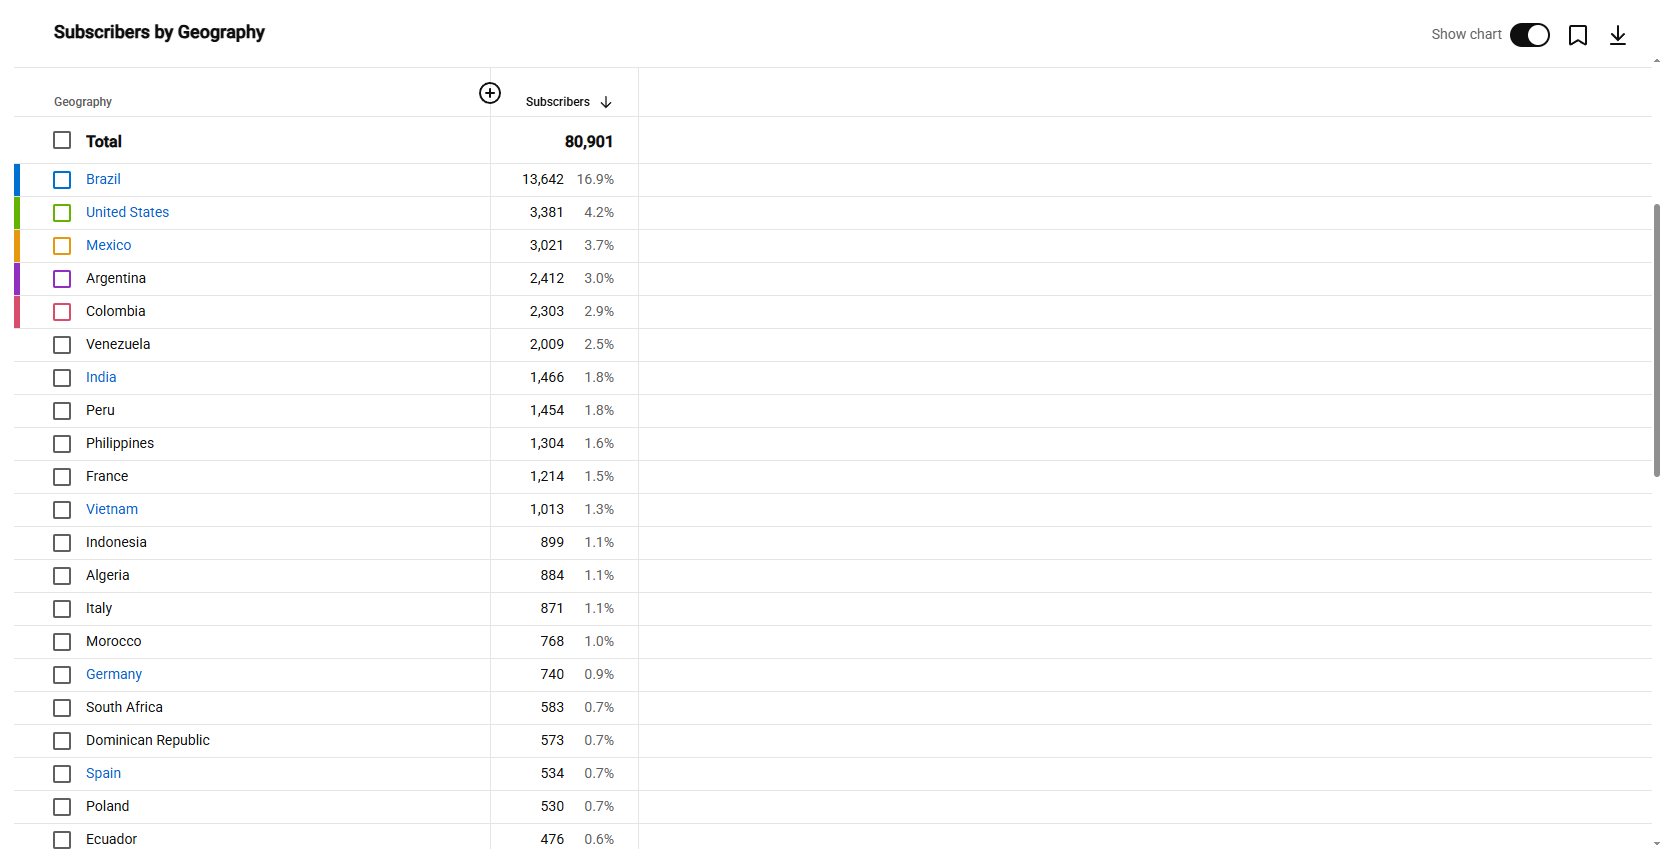Follow the Germany link
1661x849 pixels.
click(114, 674)
